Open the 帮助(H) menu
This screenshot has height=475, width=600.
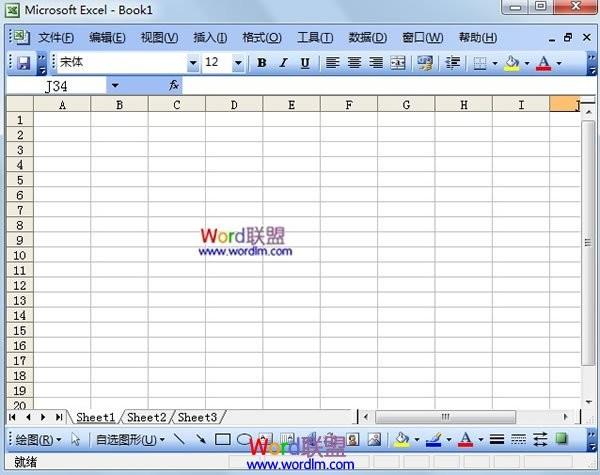[x=478, y=38]
